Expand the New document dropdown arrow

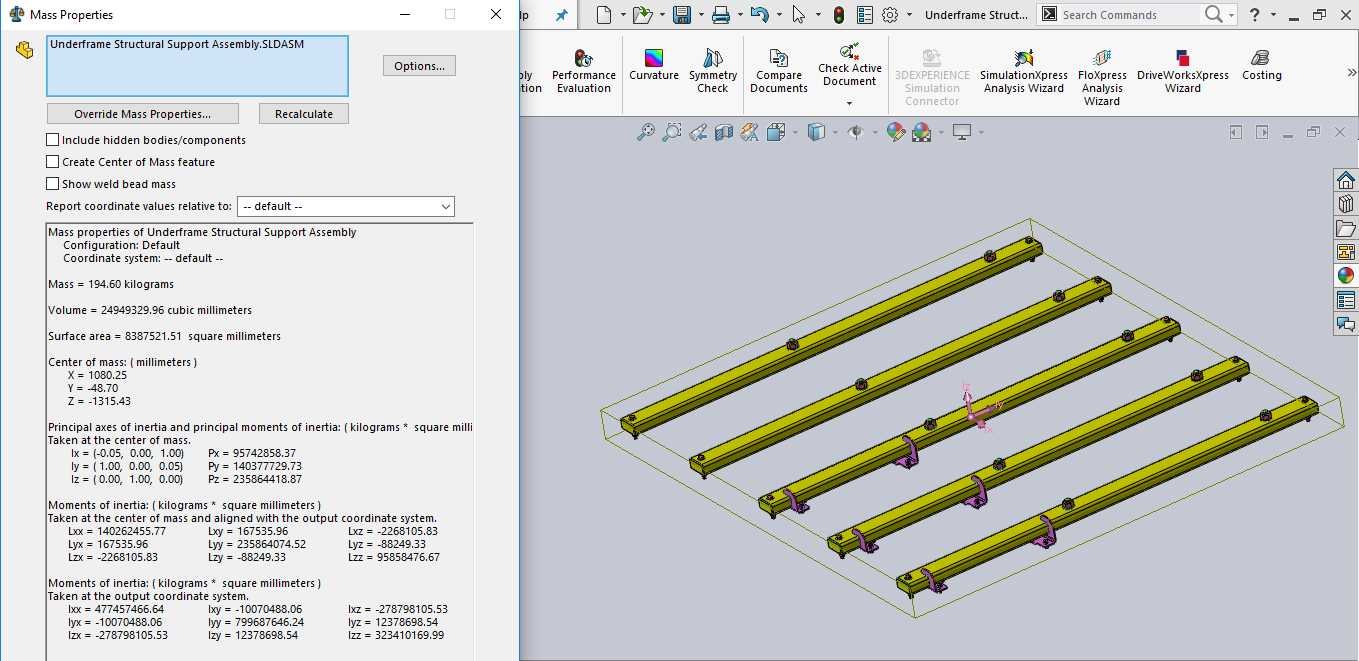[x=622, y=15]
